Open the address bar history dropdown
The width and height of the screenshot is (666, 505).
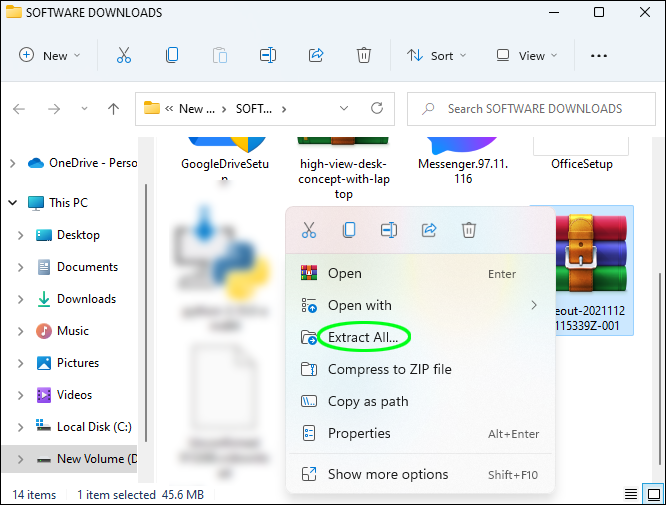(344, 109)
